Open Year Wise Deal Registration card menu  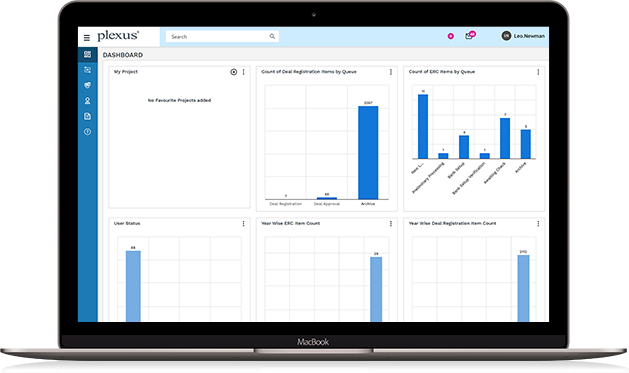(x=538, y=223)
